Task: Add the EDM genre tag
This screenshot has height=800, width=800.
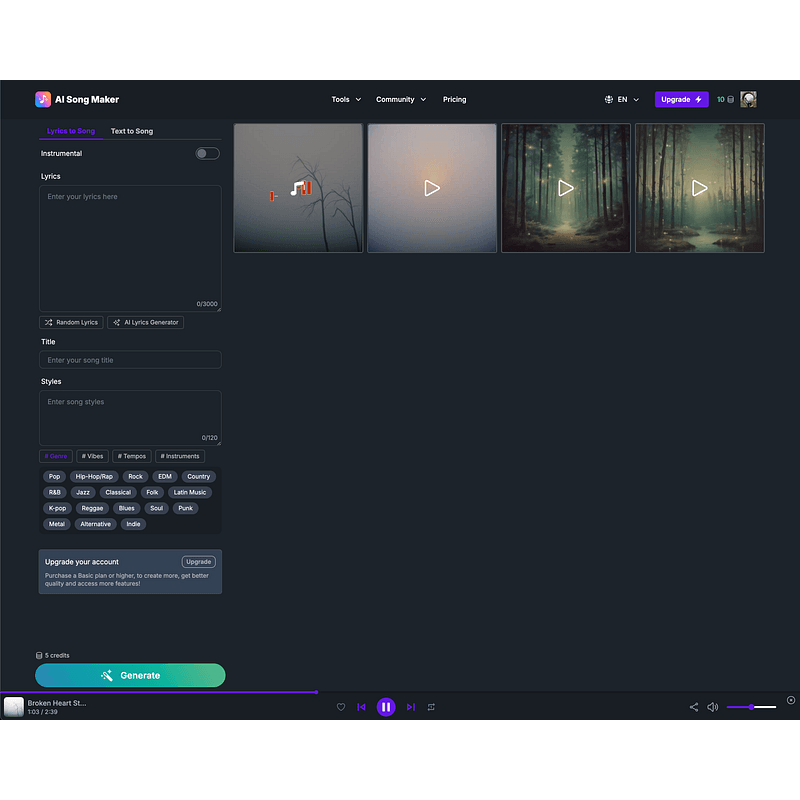Action: coord(165,477)
